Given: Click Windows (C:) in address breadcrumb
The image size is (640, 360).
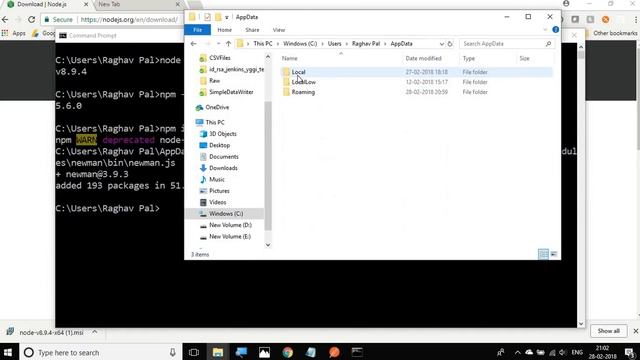Looking at the screenshot, I should 300,44.
